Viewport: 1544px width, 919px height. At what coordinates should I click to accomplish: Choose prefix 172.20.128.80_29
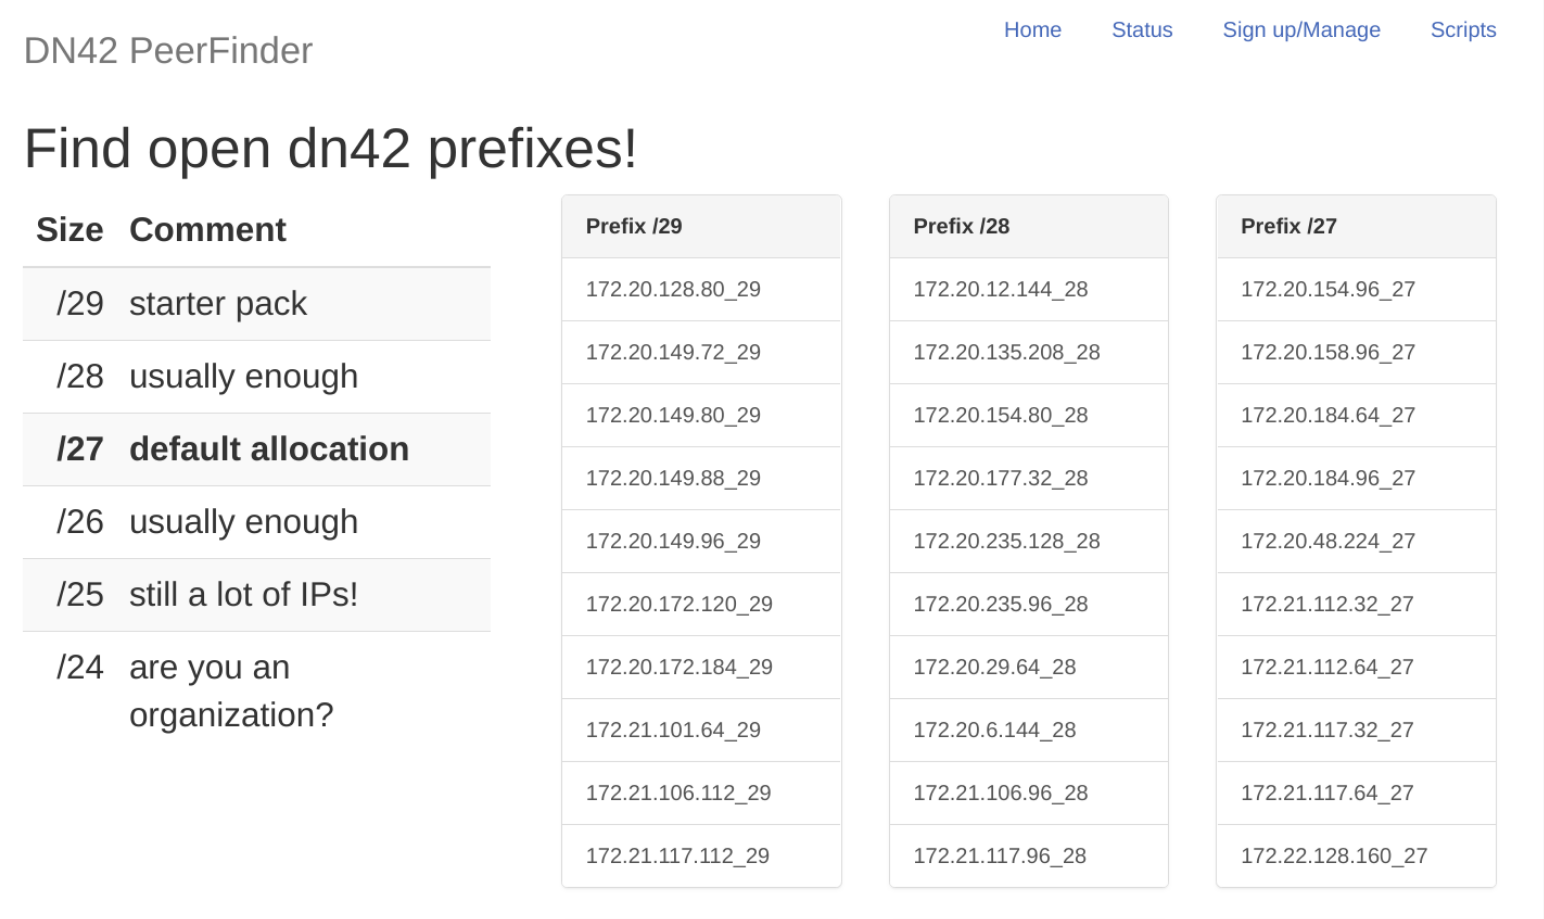point(701,289)
